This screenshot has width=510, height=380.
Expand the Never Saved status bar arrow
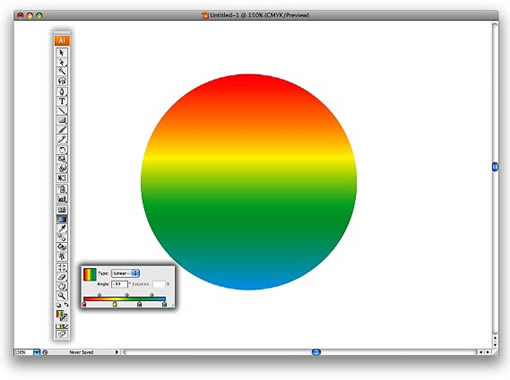(117, 352)
